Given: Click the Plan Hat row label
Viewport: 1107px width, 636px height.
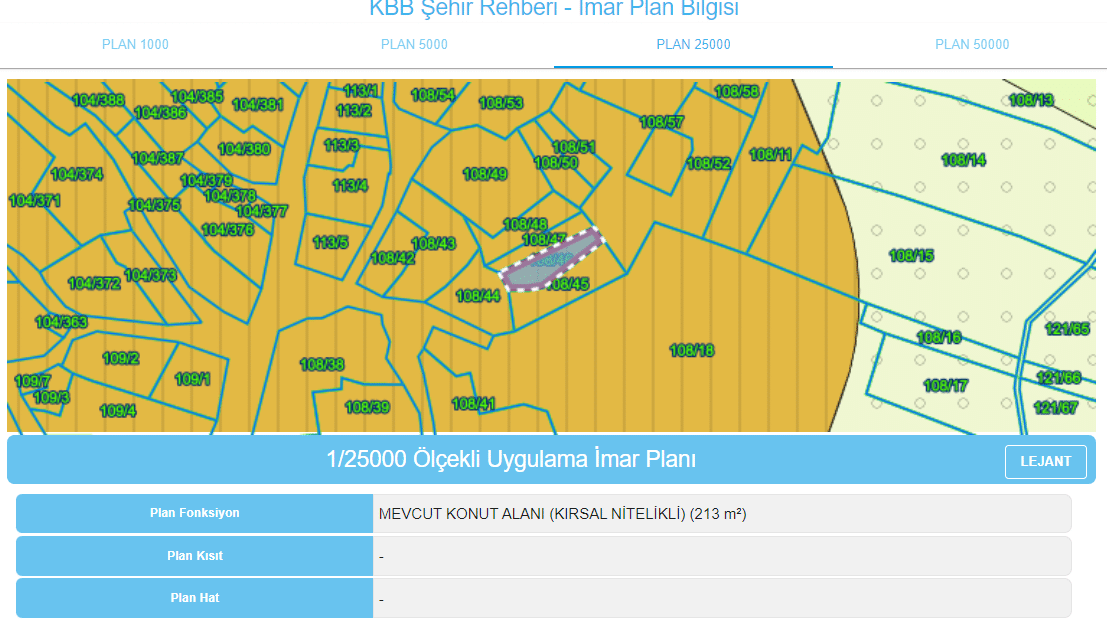Looking at the screenshot, I should click(x=194, y=598).
